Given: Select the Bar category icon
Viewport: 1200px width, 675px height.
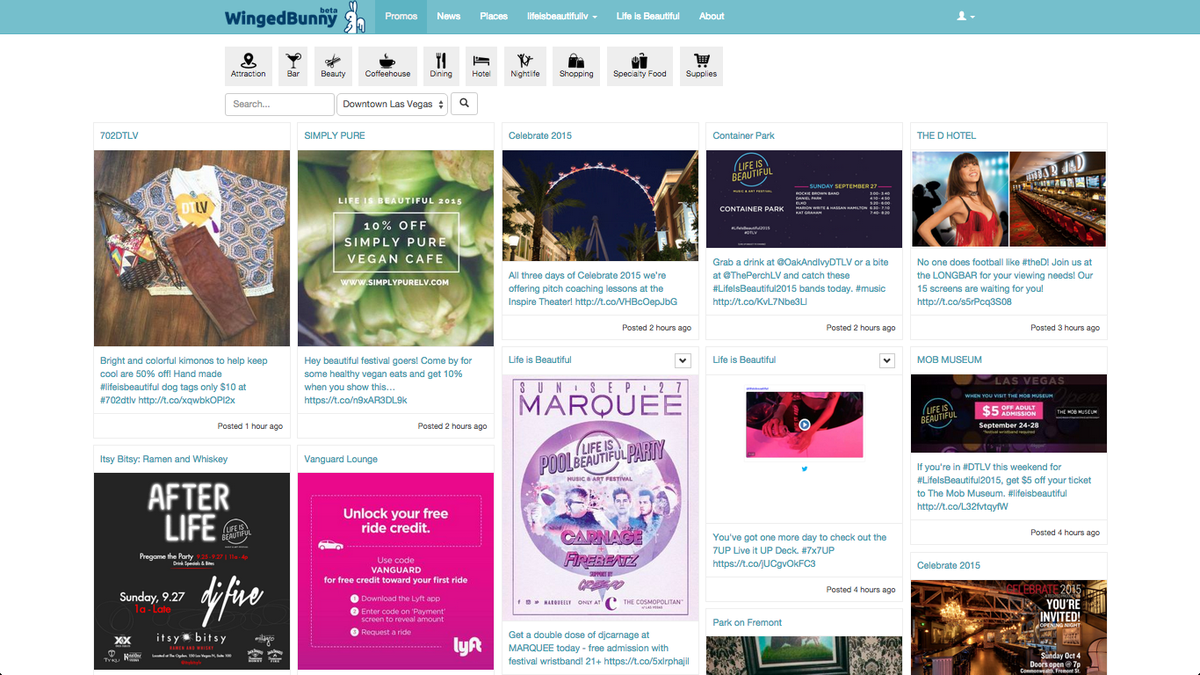Looking at the screenshot, I should [x=293, y=66].
